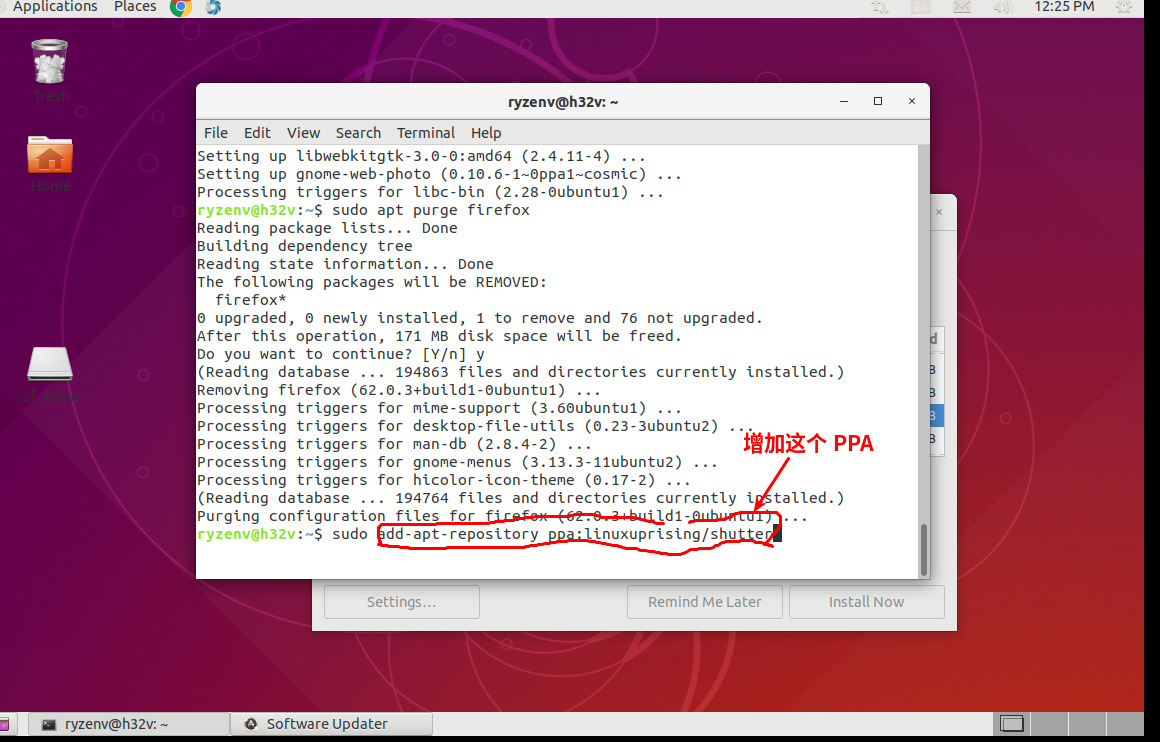Open the terminal Edit menu
The width and height of the screenshot is (1160, 742).
pyautogui.click(x=257, y=133)
